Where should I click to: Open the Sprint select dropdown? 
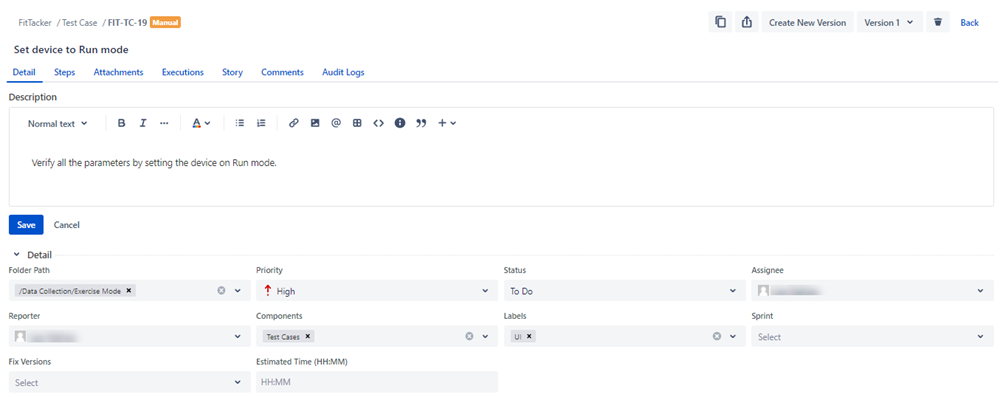coord(872,336)
